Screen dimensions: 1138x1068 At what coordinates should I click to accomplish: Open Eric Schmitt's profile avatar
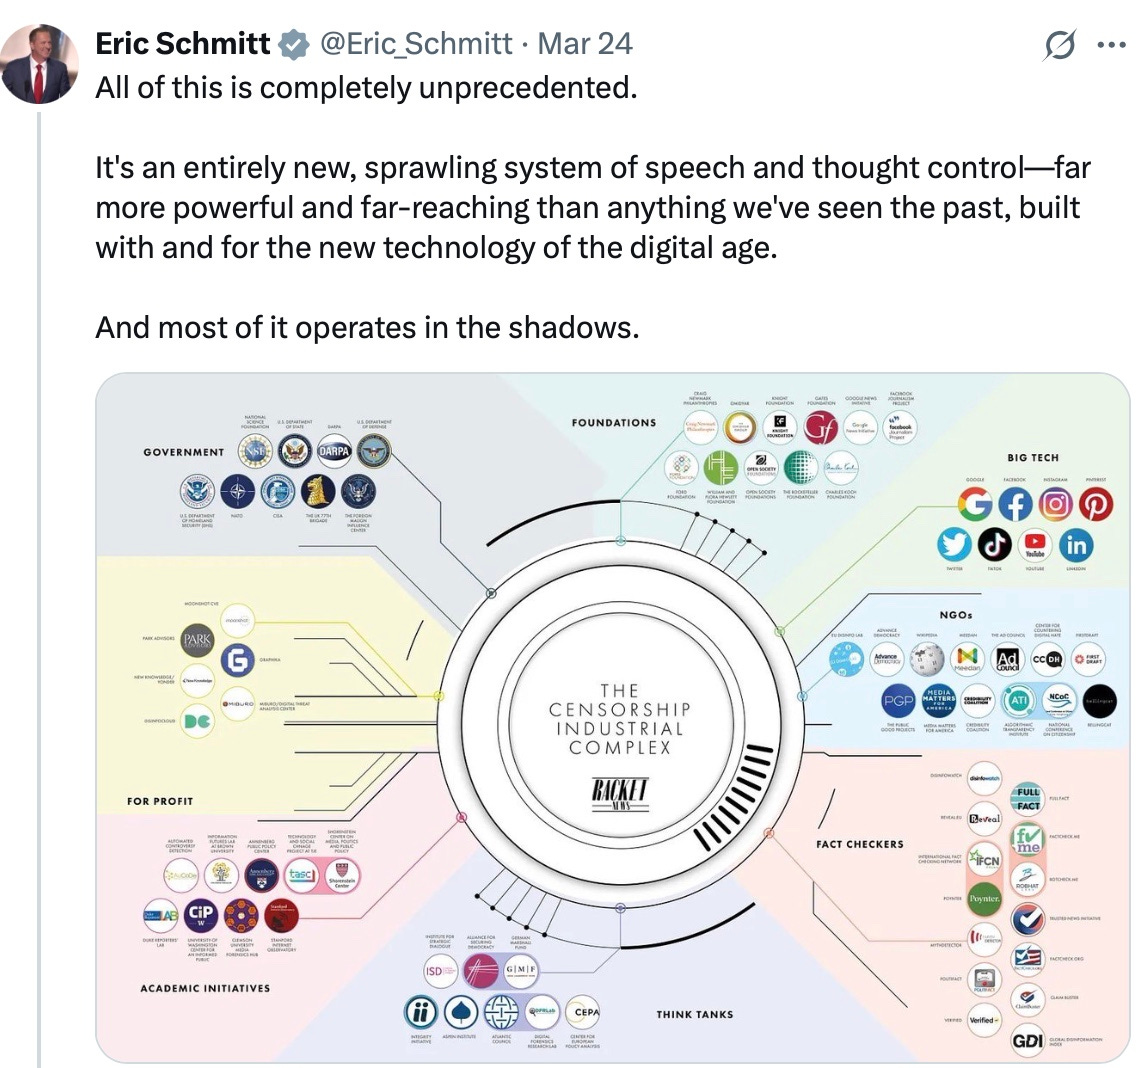point(38,64)
